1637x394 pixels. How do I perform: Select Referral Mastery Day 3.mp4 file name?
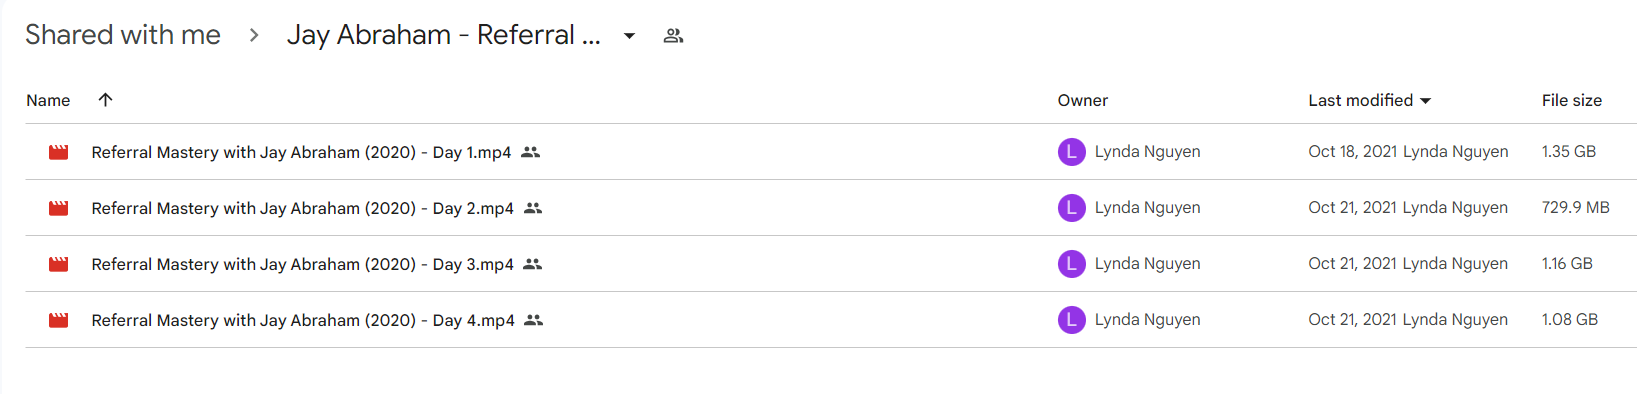pos(302,264)
